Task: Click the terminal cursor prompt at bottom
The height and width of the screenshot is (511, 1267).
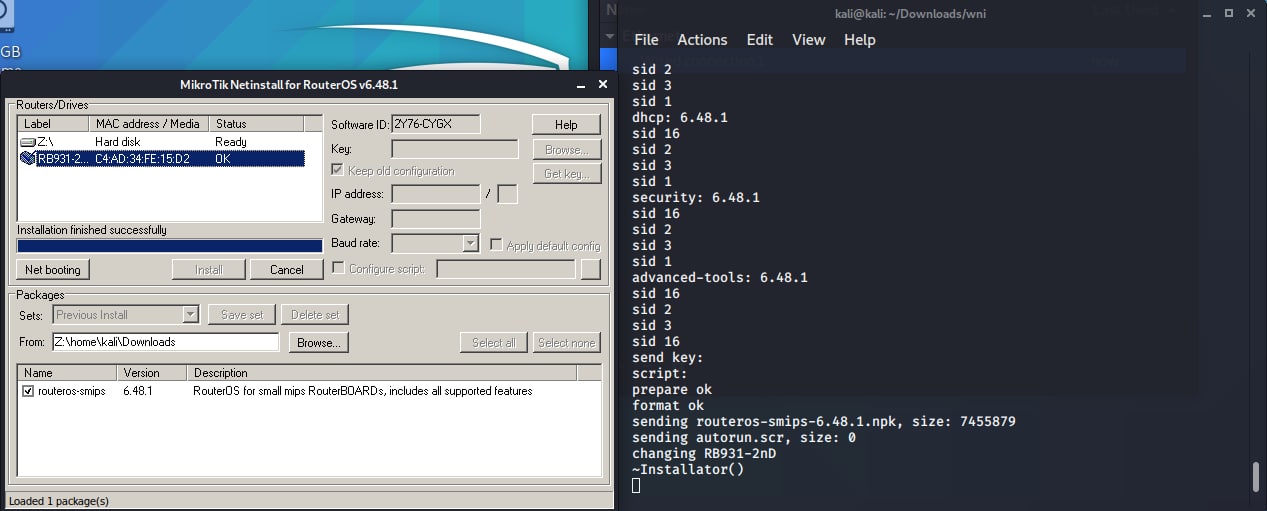Action: [x=636, y=485]
